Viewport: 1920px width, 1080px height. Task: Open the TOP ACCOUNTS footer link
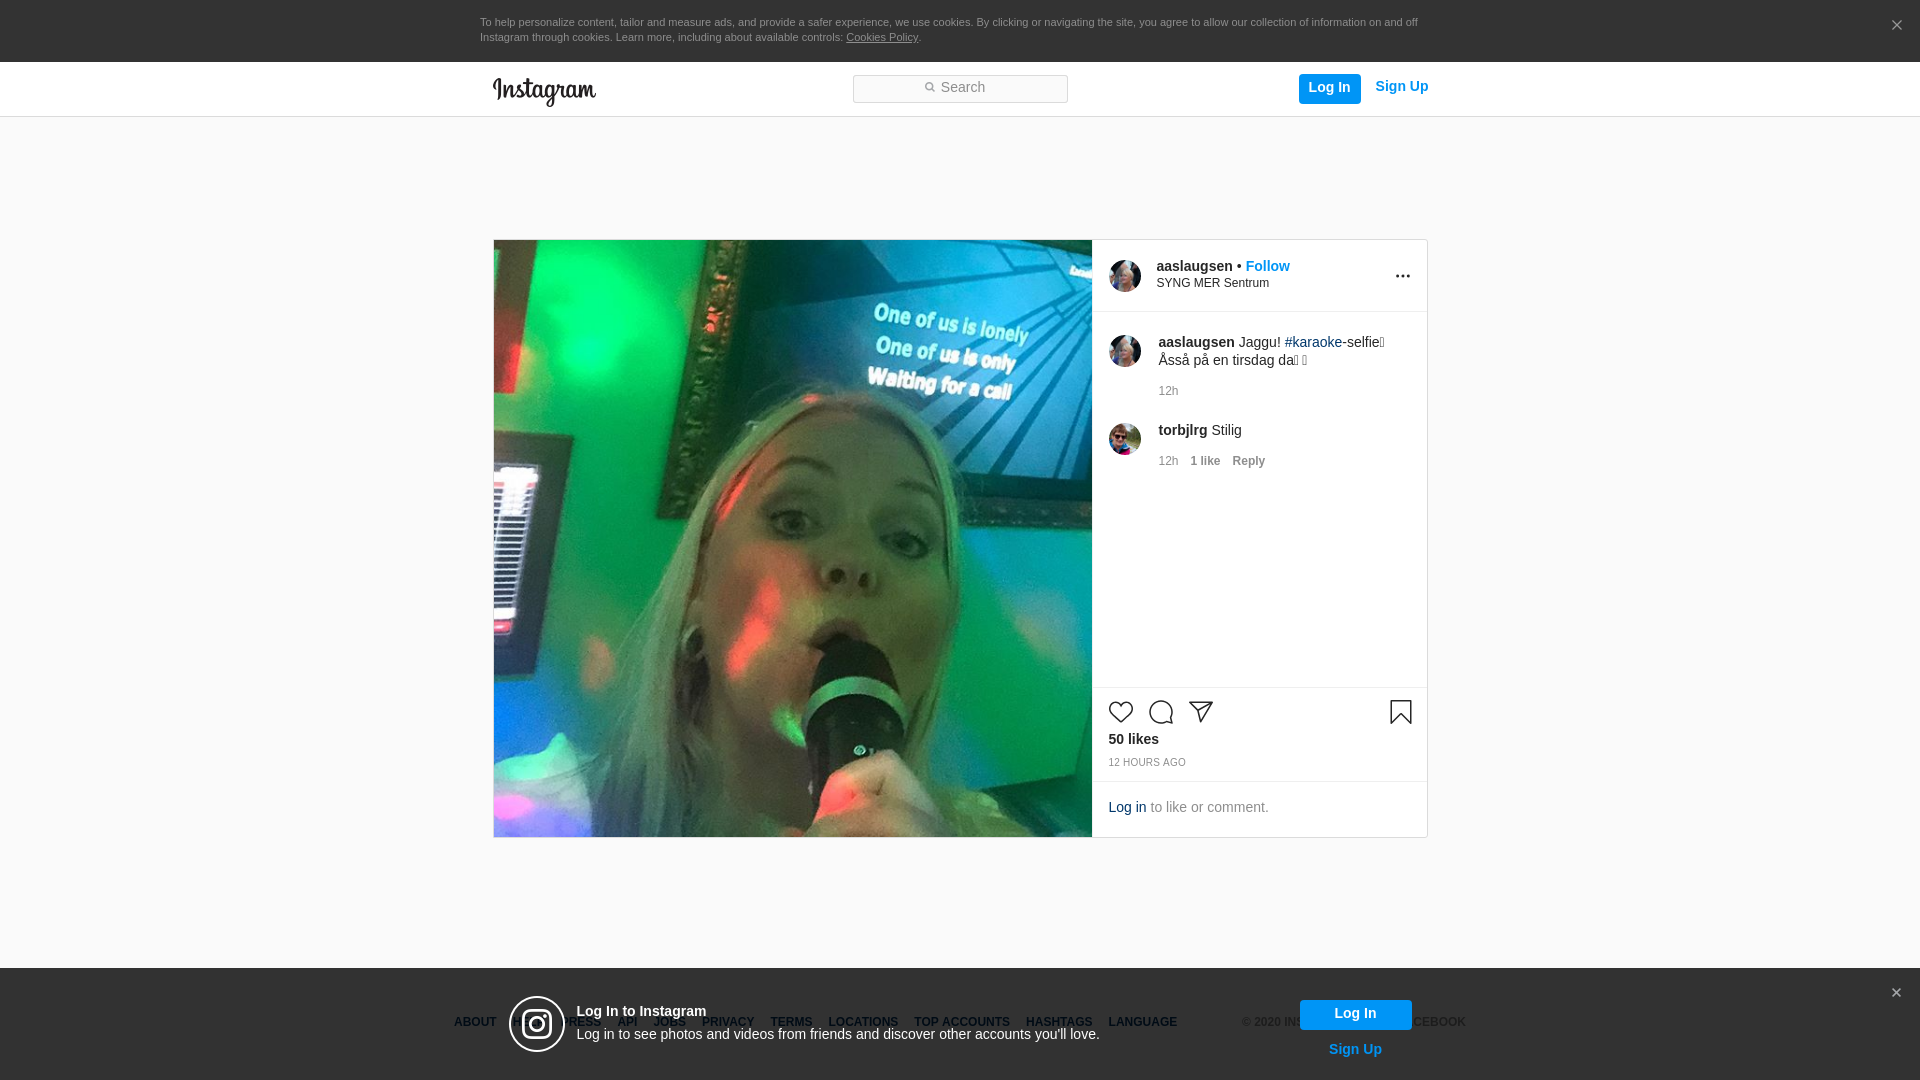962,1022
